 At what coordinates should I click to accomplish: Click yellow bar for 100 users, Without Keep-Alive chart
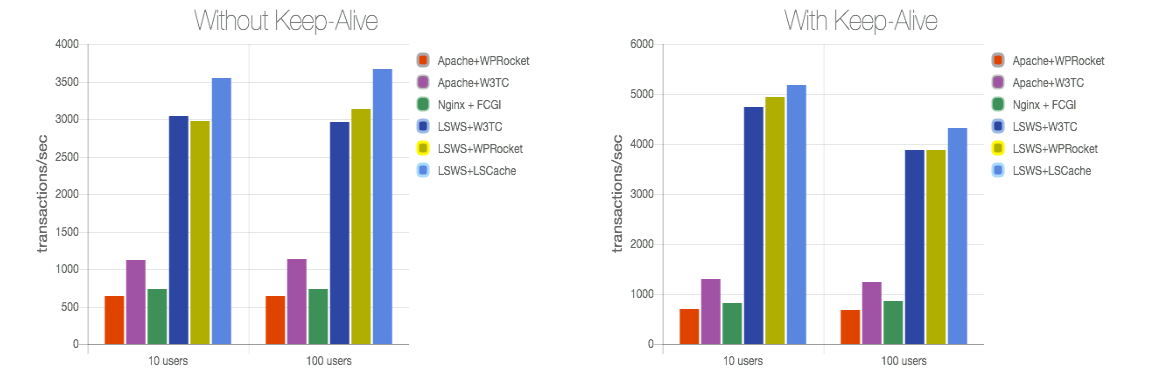pyautogui.click(x=361, y=226)
